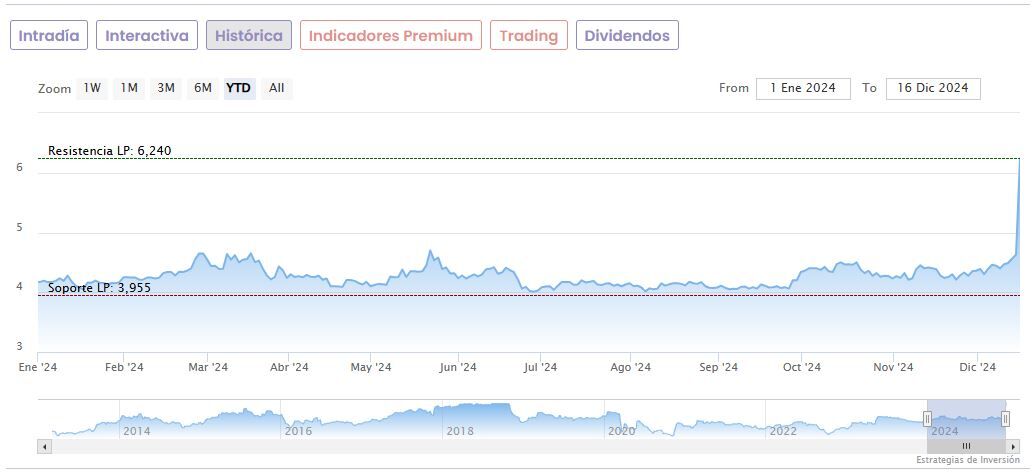Click the scrollbar right arrow button
The height and width of the screenshot is (476, 1036).
[x=1013, y=446]
